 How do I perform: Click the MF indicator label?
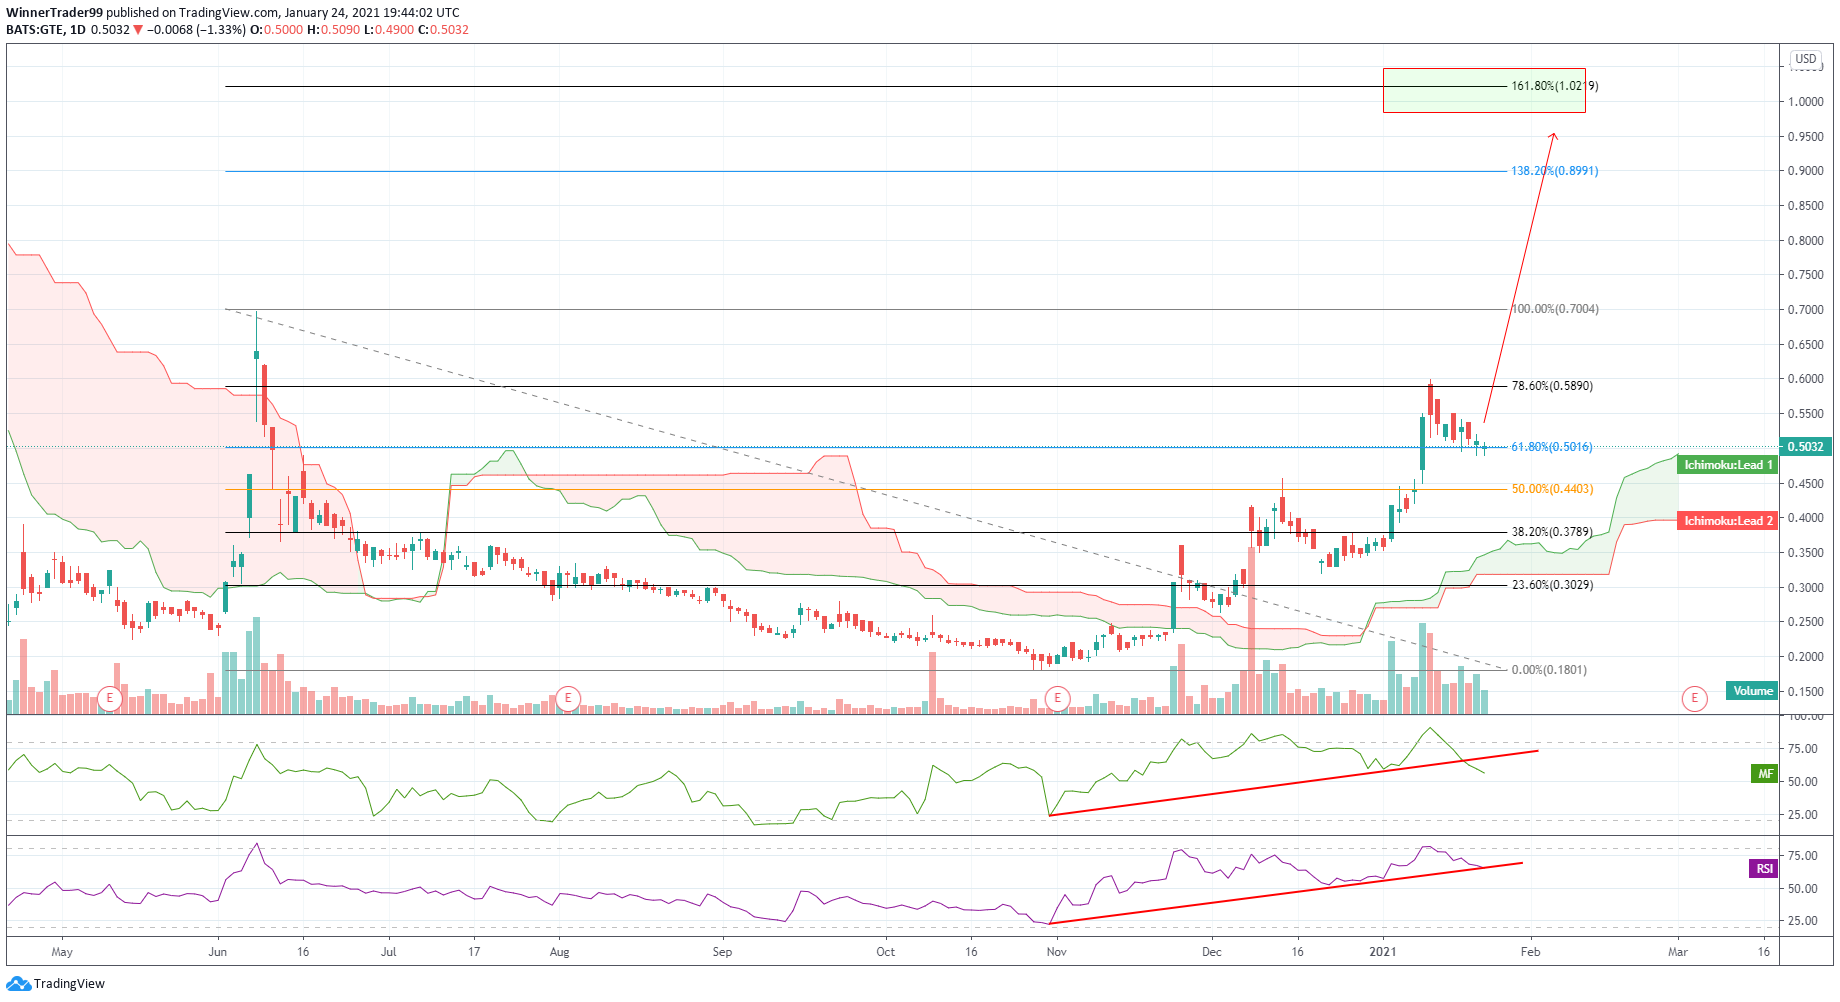pos(1765,774)
